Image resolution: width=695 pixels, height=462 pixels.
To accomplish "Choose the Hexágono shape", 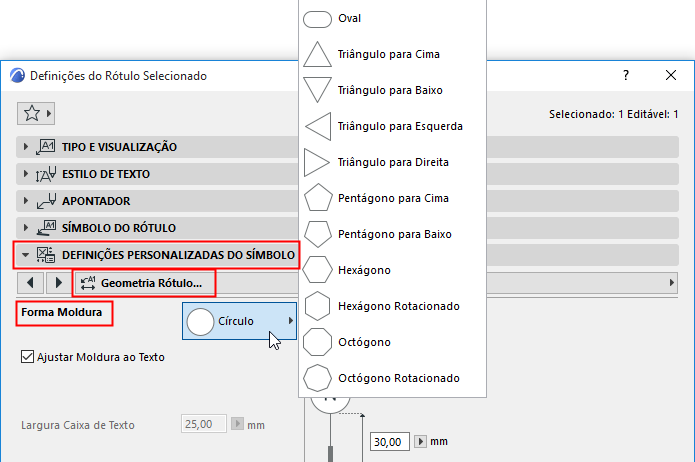I will click(392, 270).
